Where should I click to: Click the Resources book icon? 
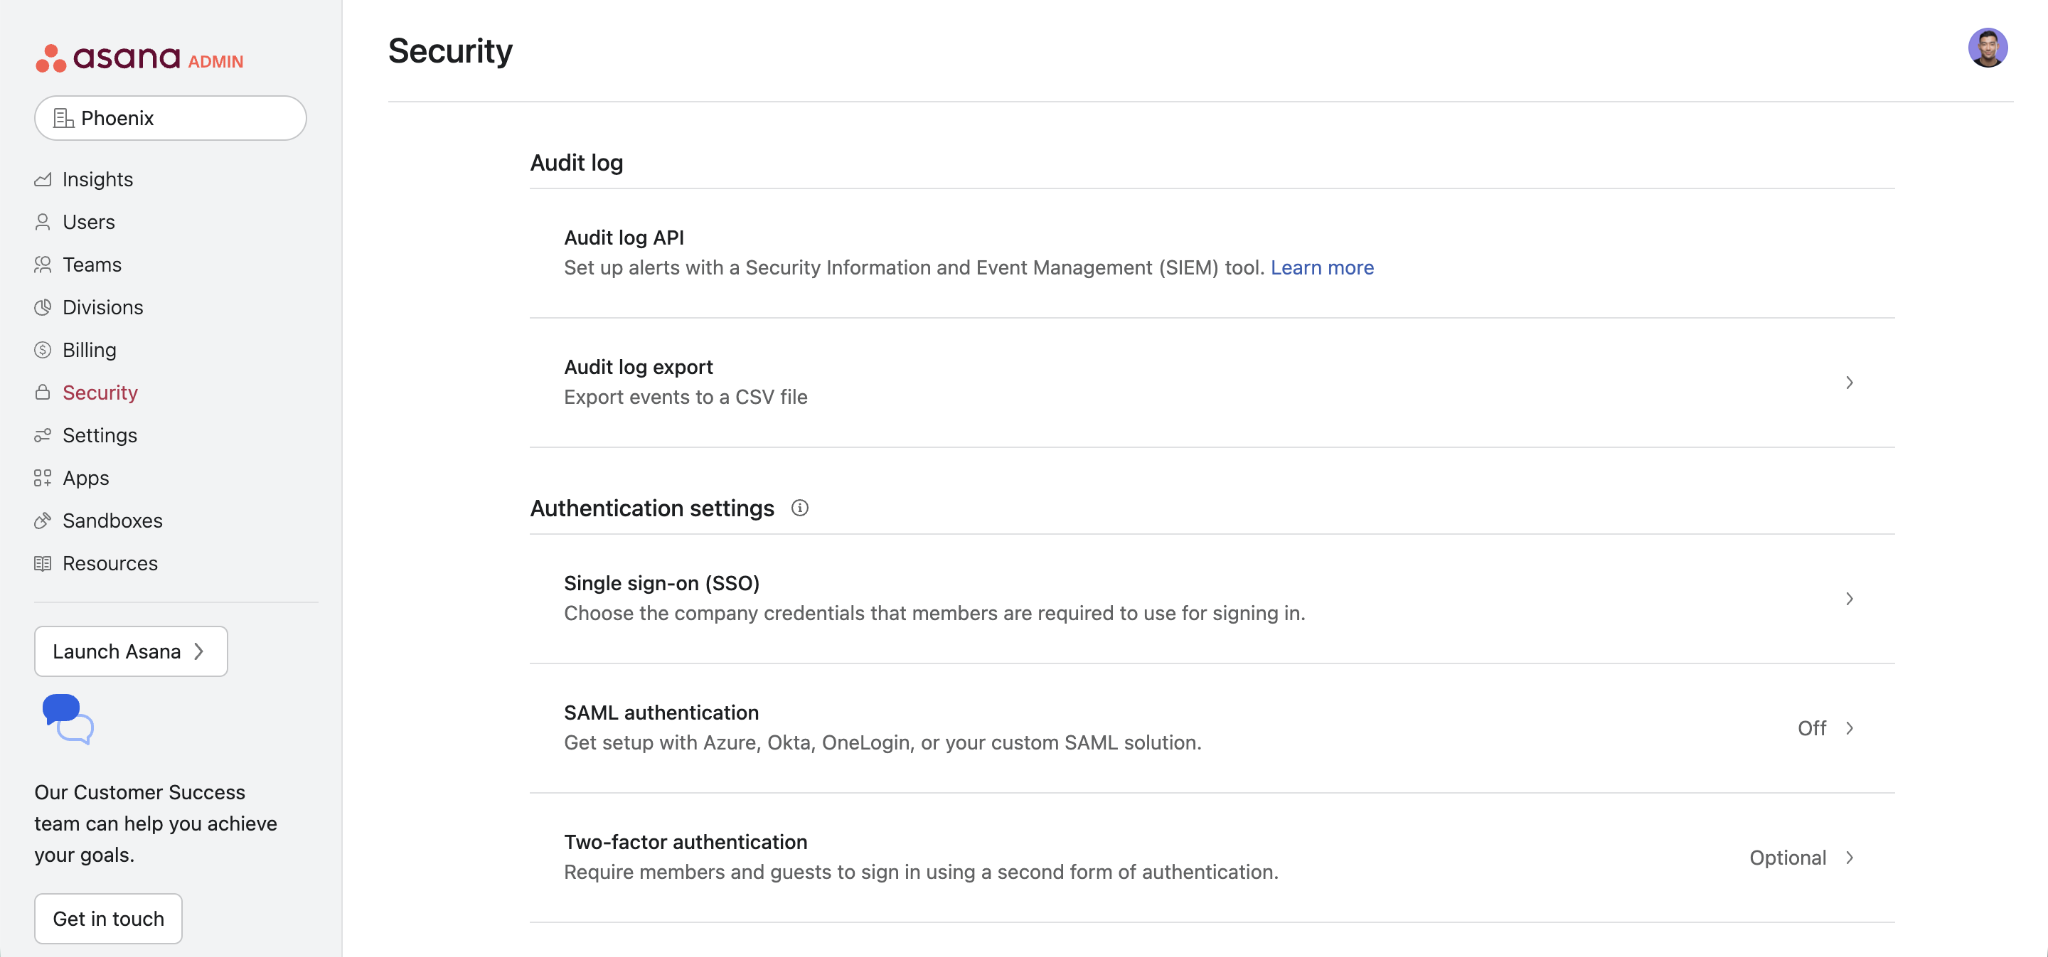coord(42,564)
